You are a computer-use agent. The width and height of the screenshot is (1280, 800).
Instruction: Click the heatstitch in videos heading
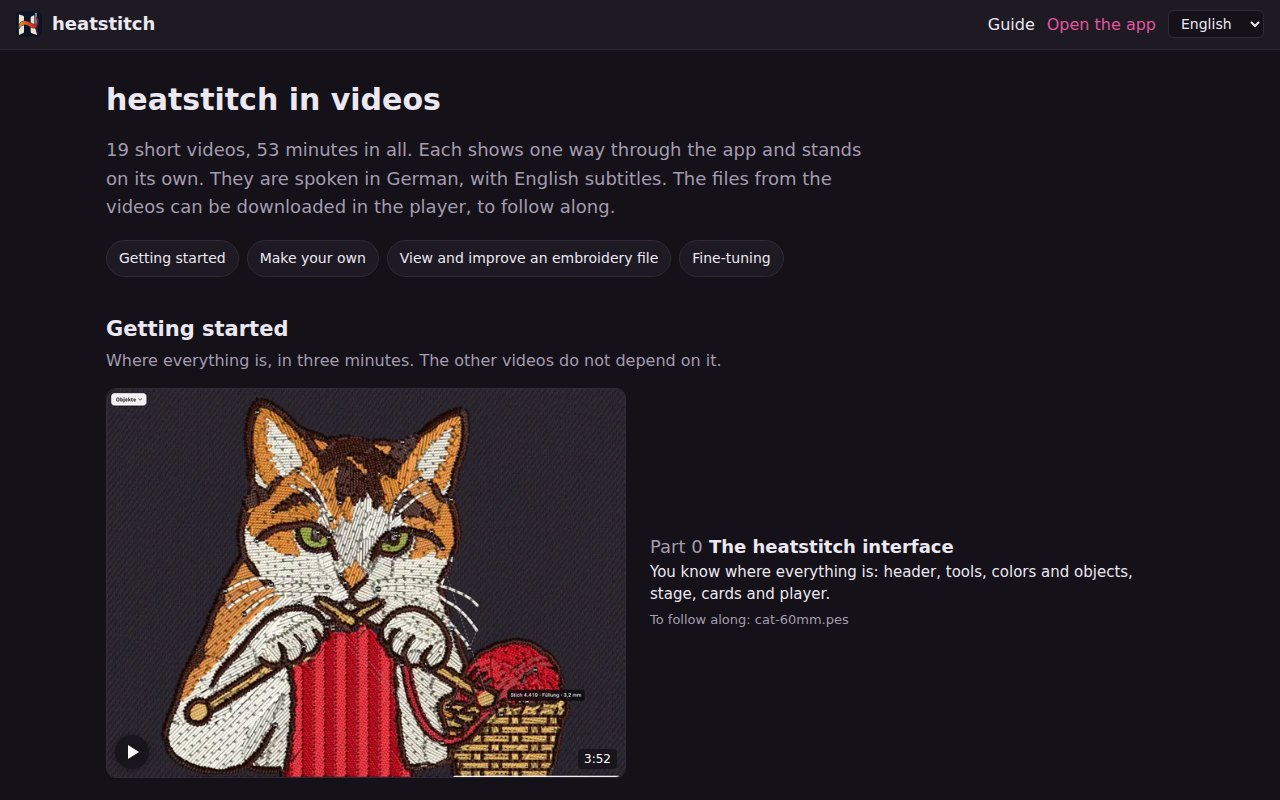point(273,99)
